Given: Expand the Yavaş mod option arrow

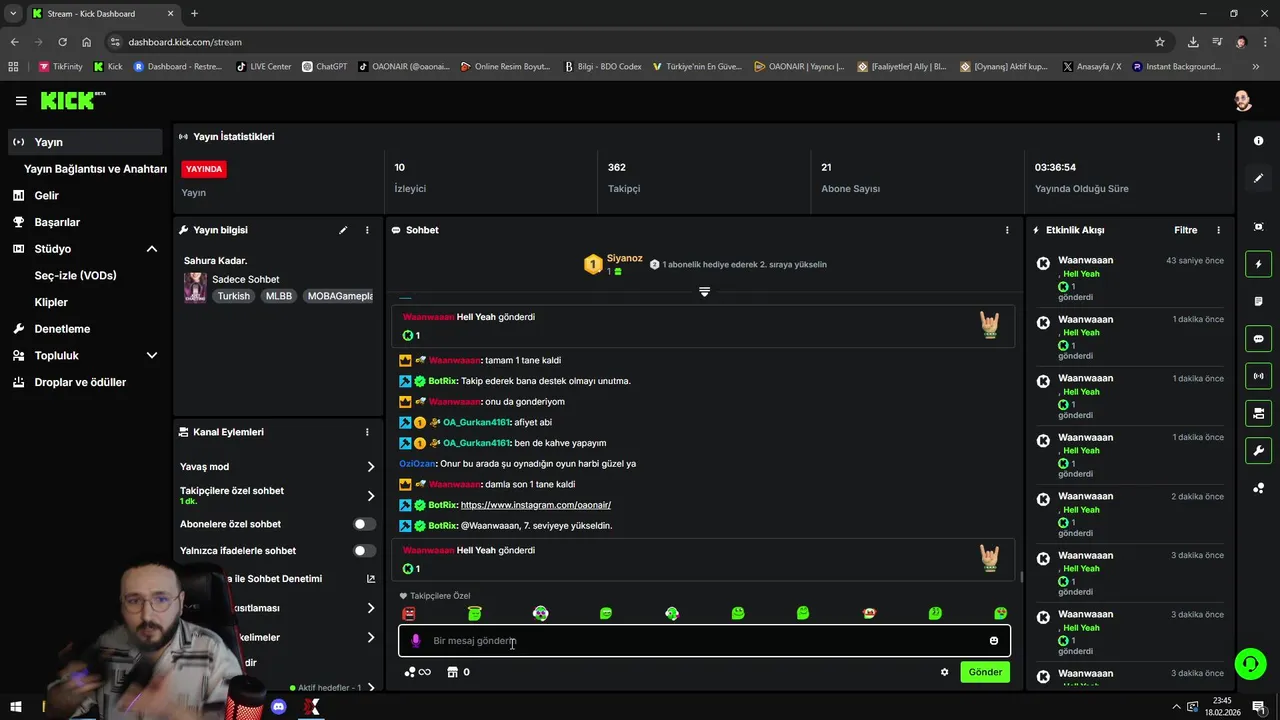Looking at the screenshot, I should pos(370,467).
